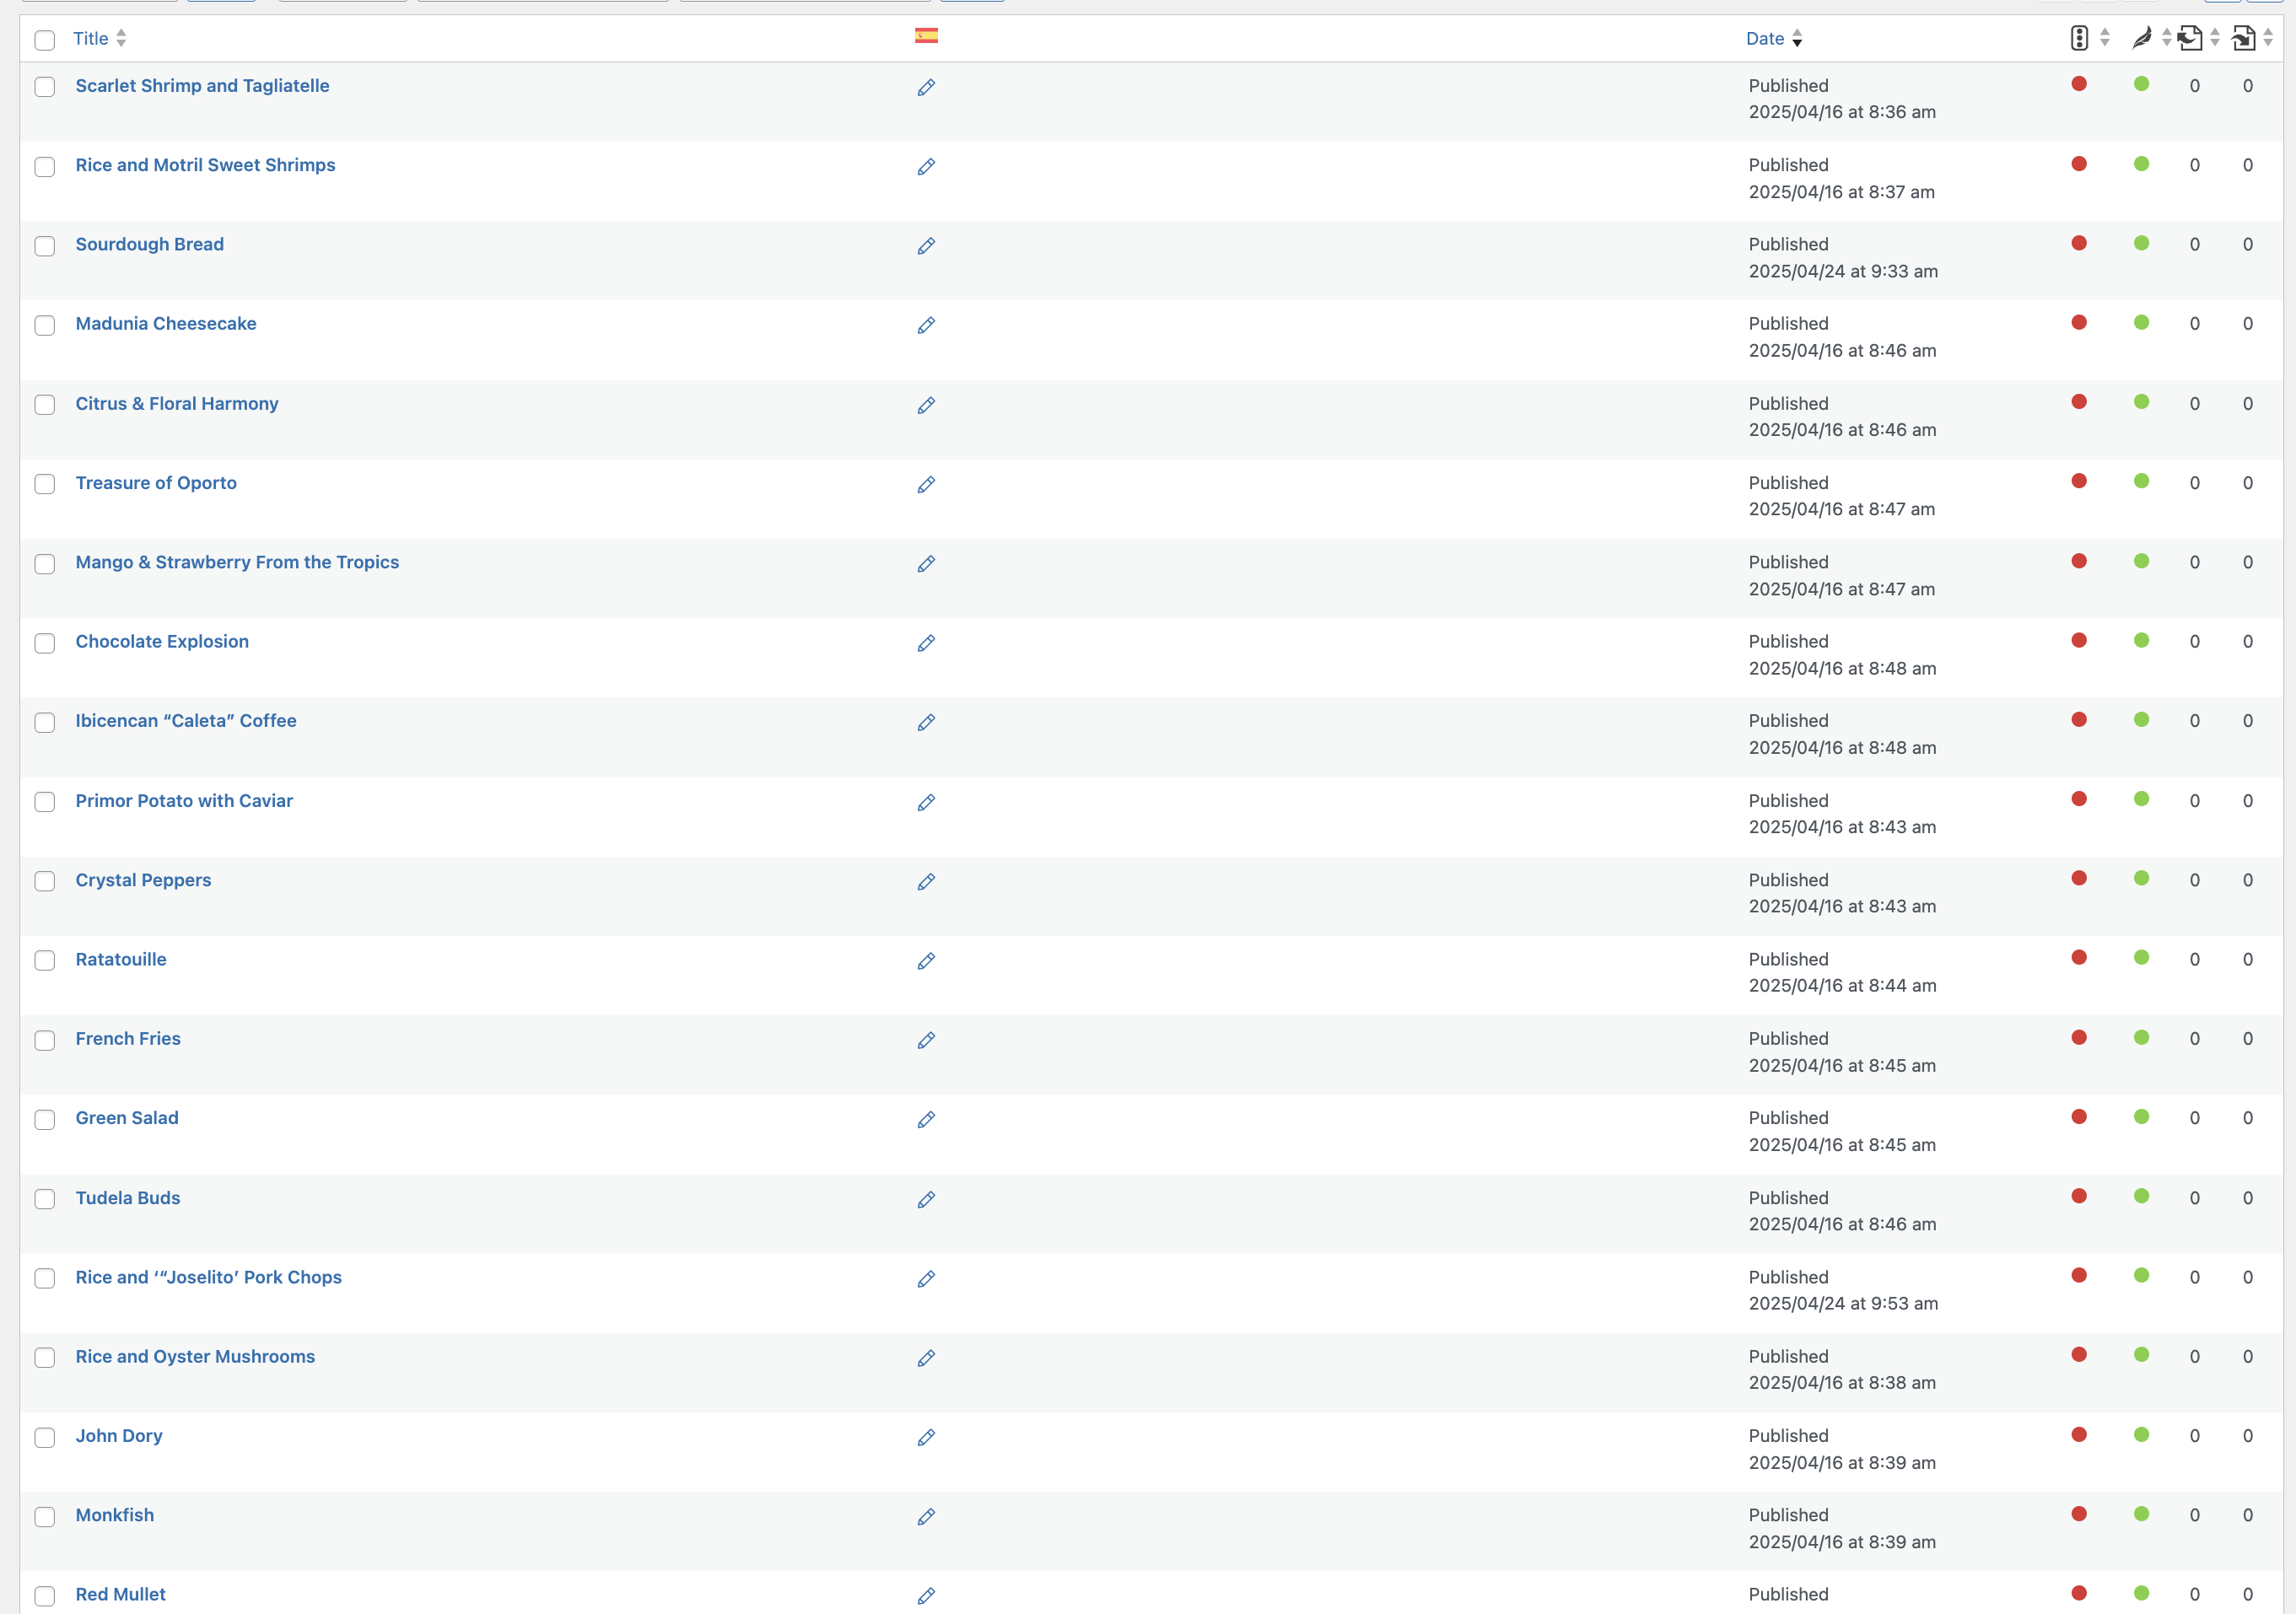Open the Rice and Oyster Mushrooms post

coord(195,1357)
